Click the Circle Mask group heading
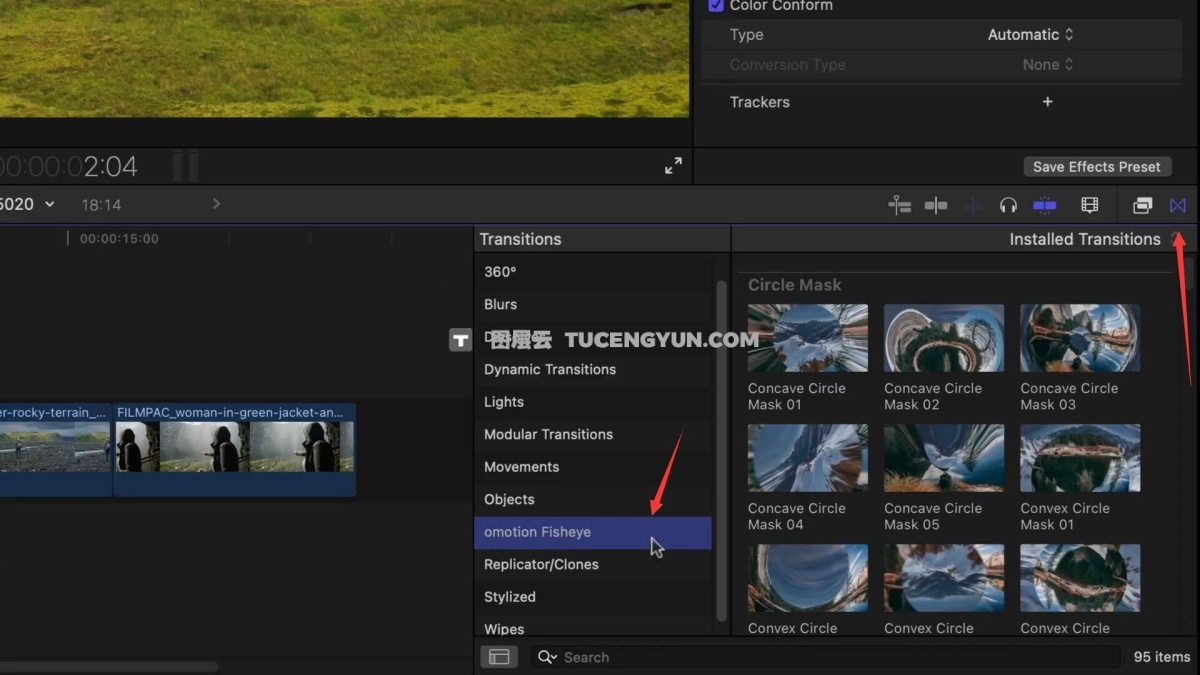This screenshot has width=1200, height=675. (795, 285)
